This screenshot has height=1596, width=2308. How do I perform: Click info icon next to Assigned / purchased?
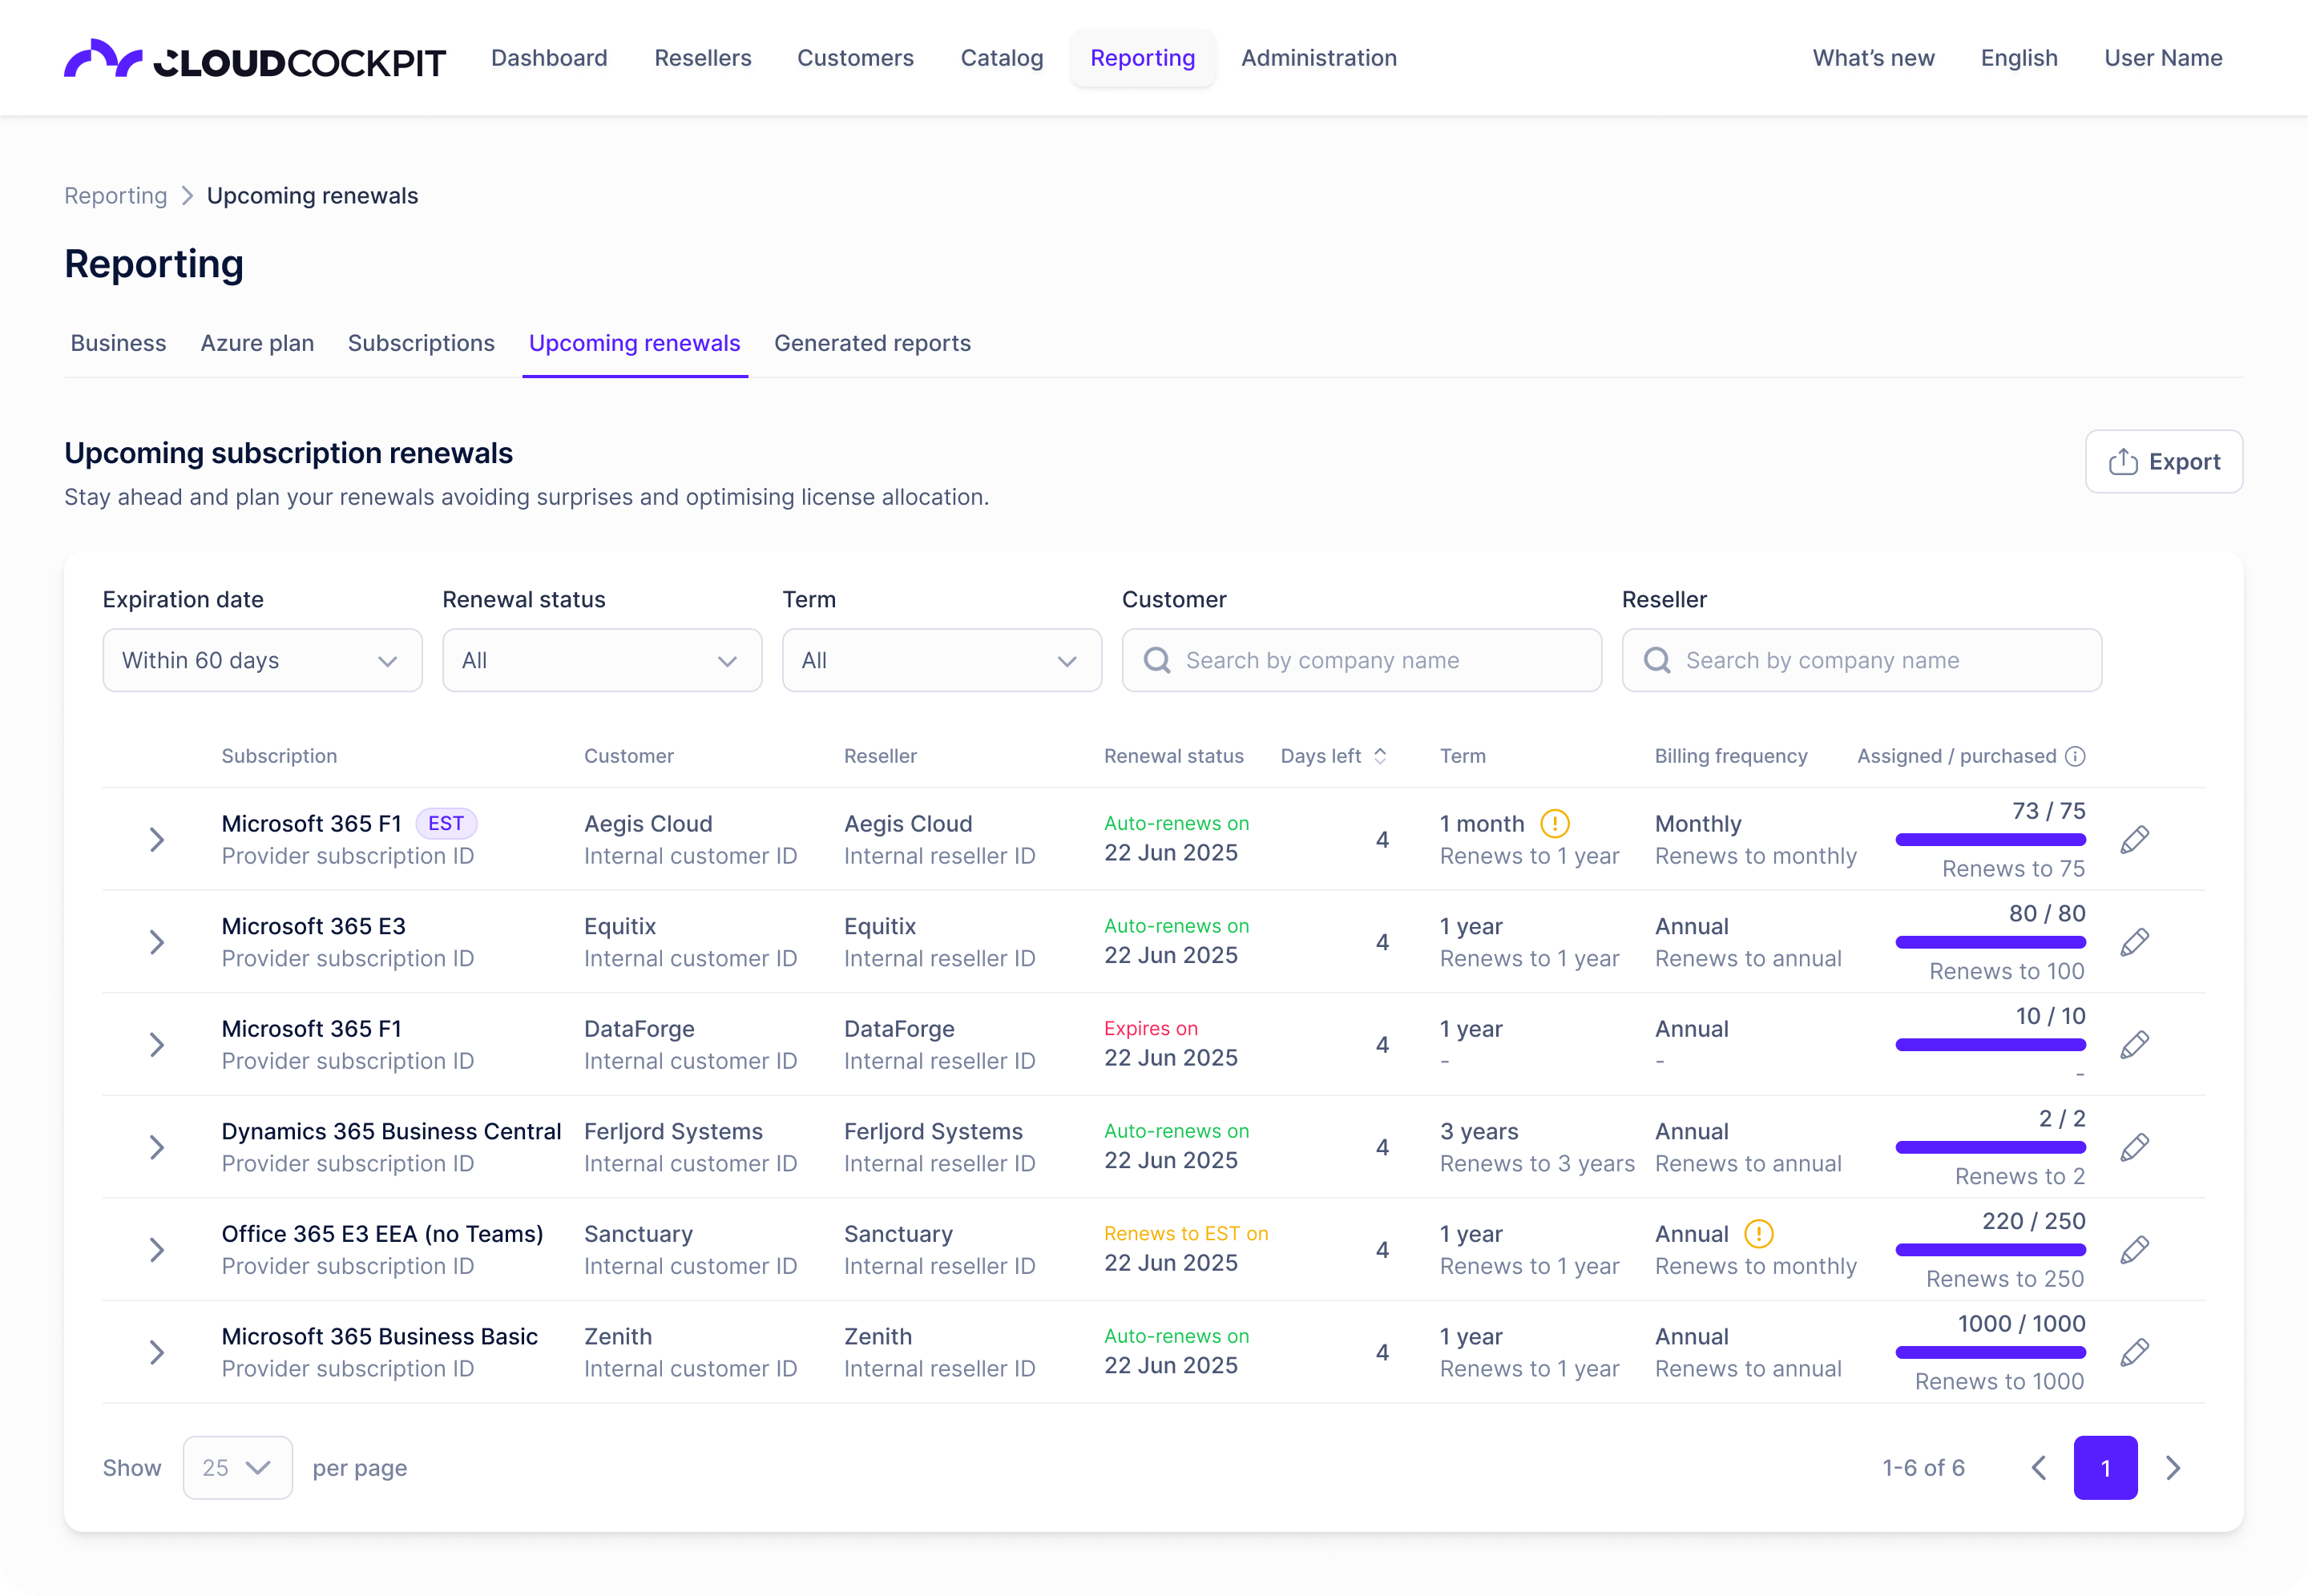click(x=2075, y=756)
